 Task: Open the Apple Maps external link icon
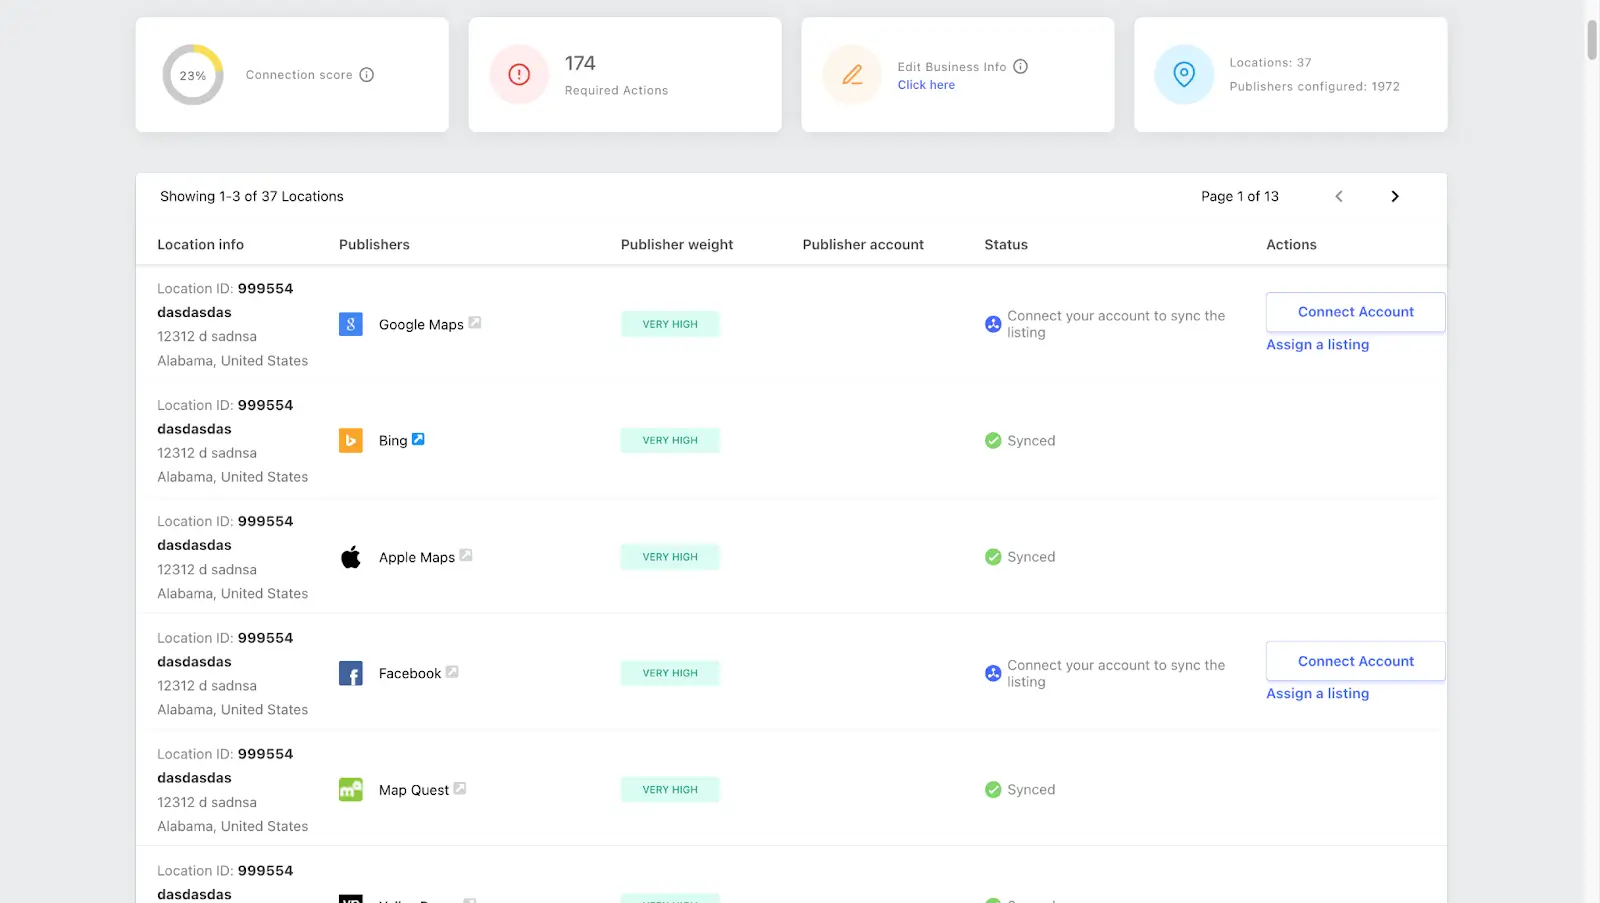(x=466, y=555)
